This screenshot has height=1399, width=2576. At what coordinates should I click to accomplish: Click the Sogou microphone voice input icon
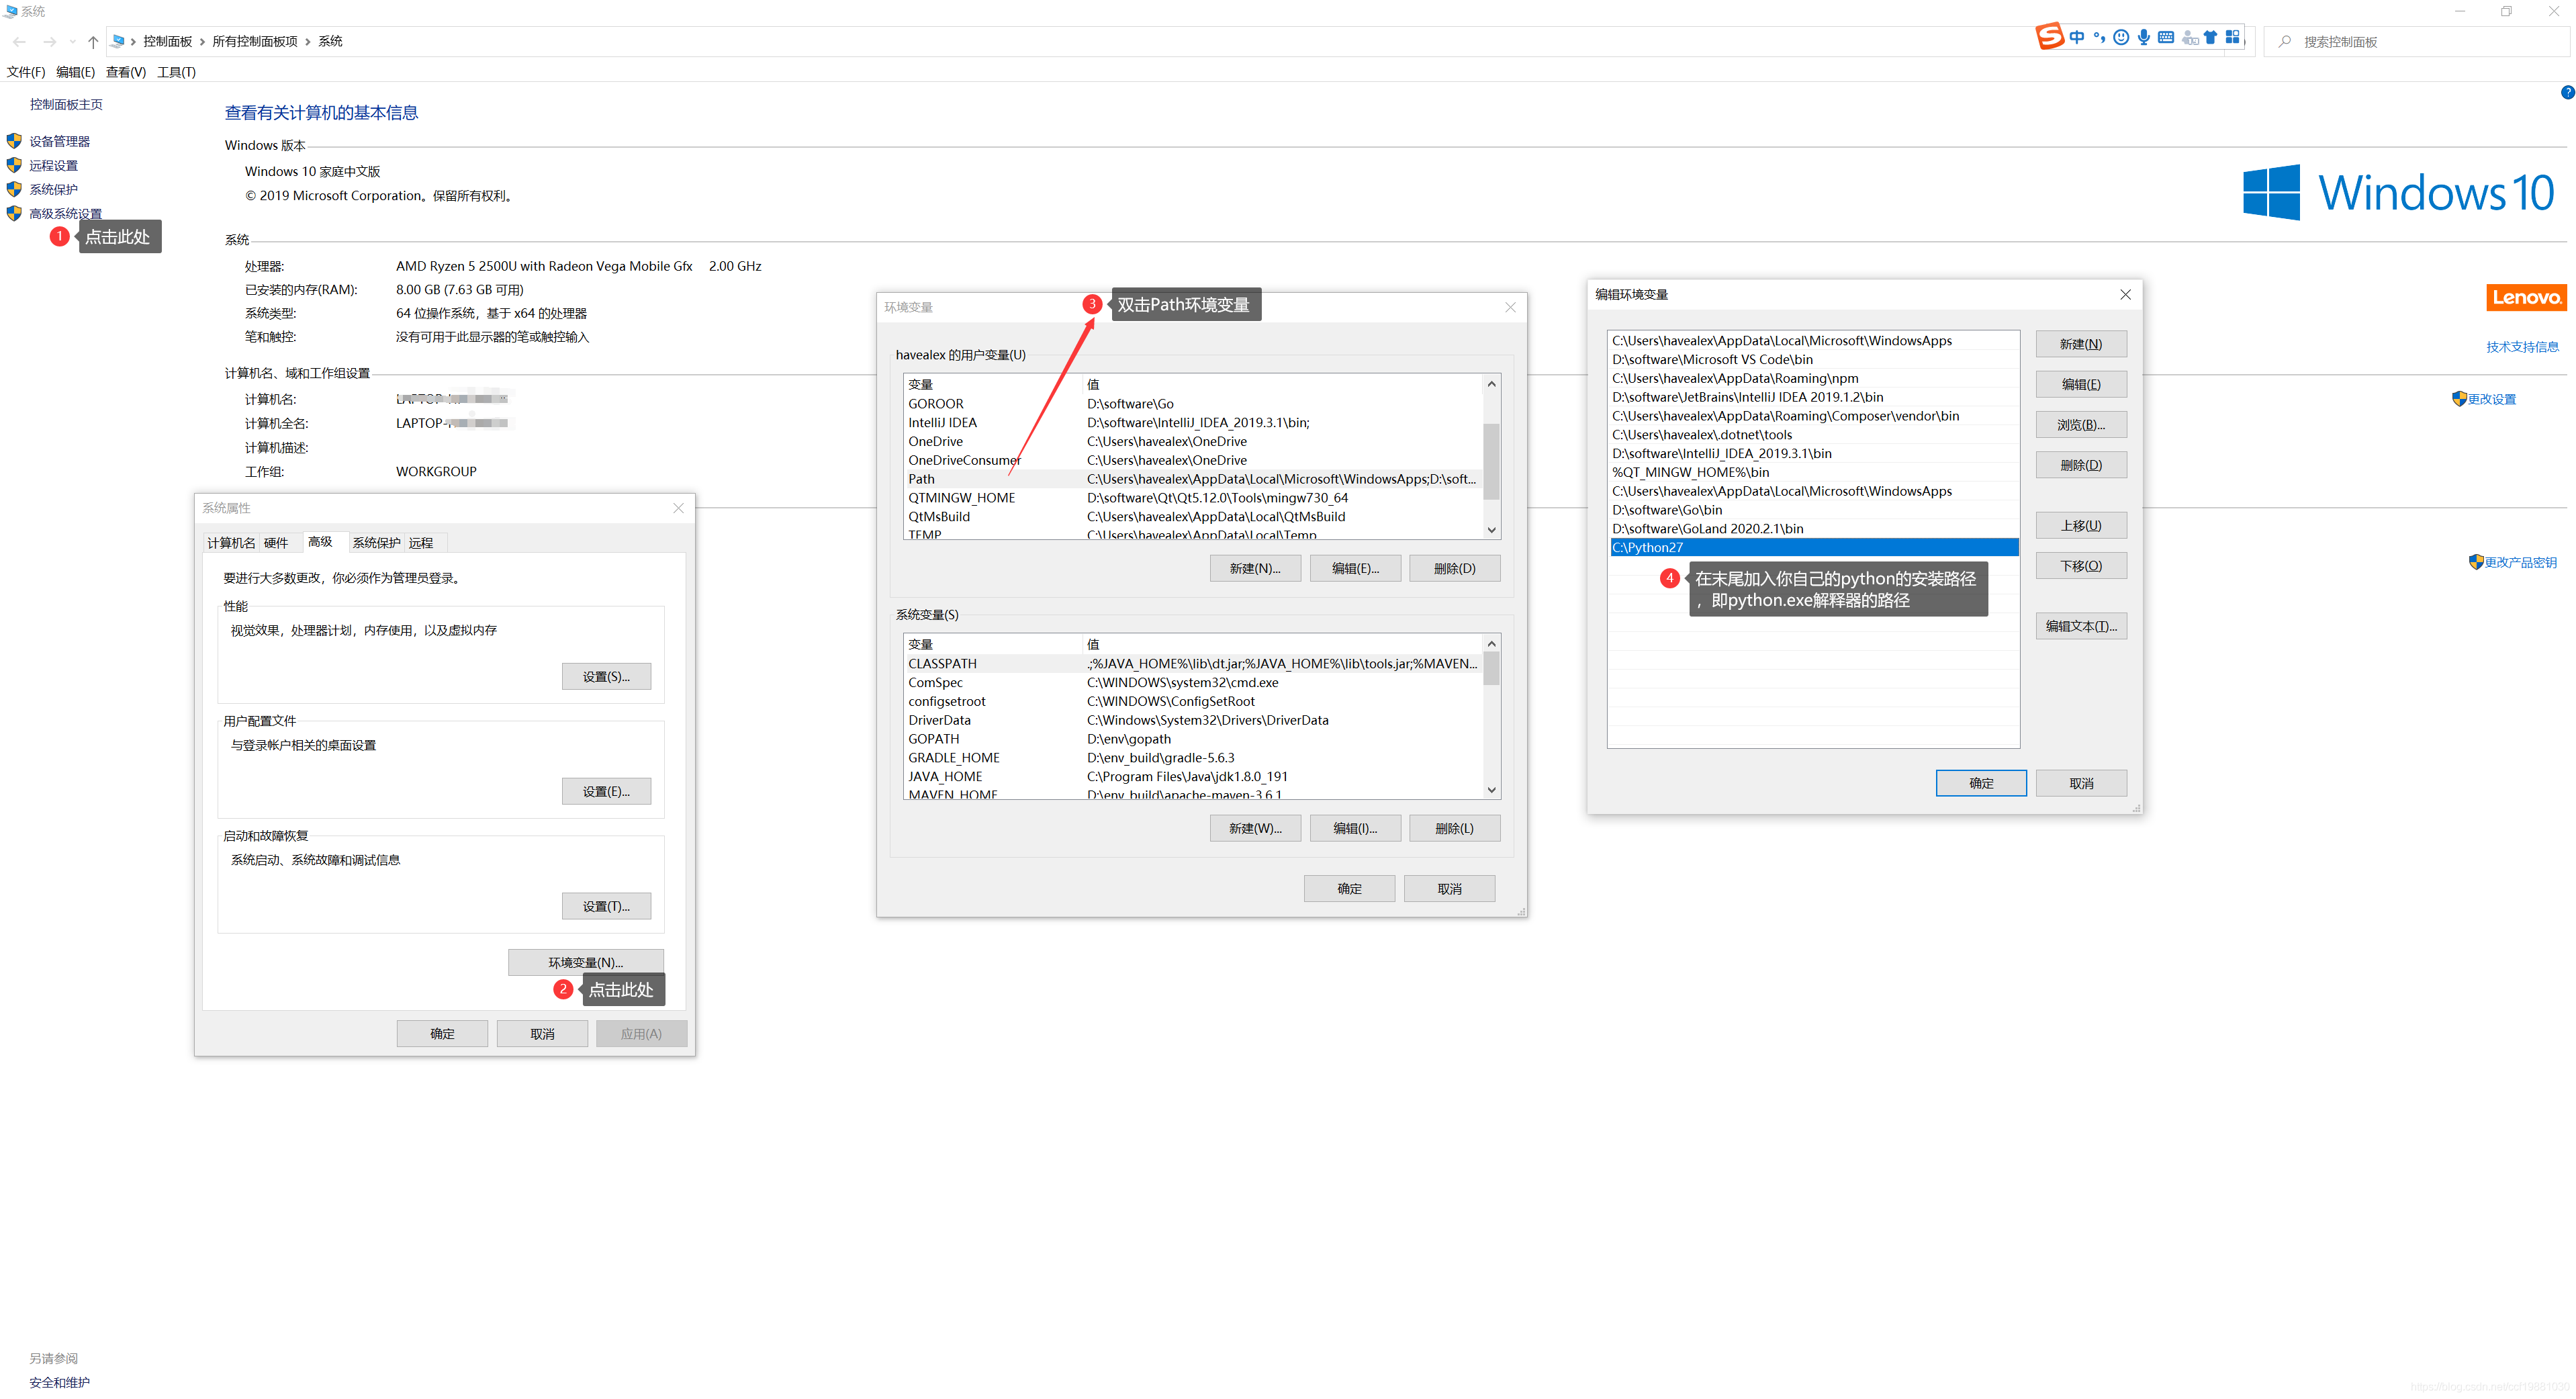pos(2143,38)
